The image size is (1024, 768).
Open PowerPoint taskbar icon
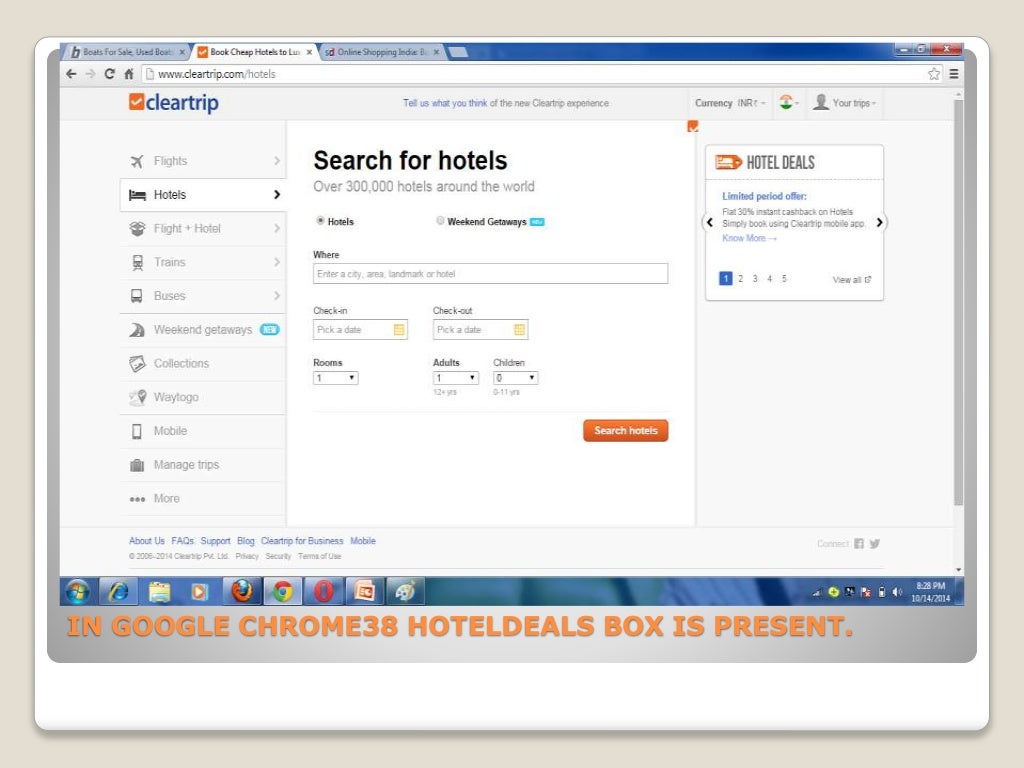(364, 592)
